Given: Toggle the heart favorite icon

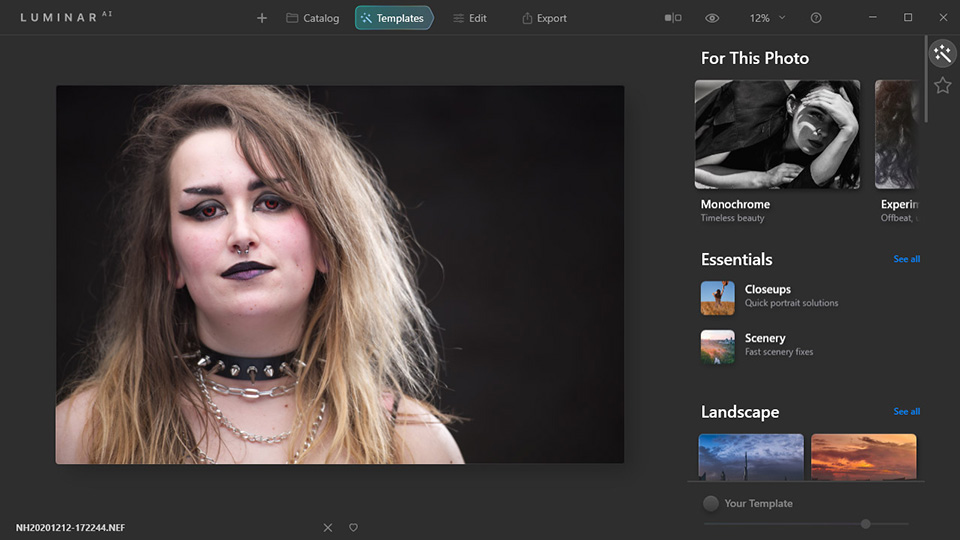Looking at the screenshot, I should tap(353, 527).
